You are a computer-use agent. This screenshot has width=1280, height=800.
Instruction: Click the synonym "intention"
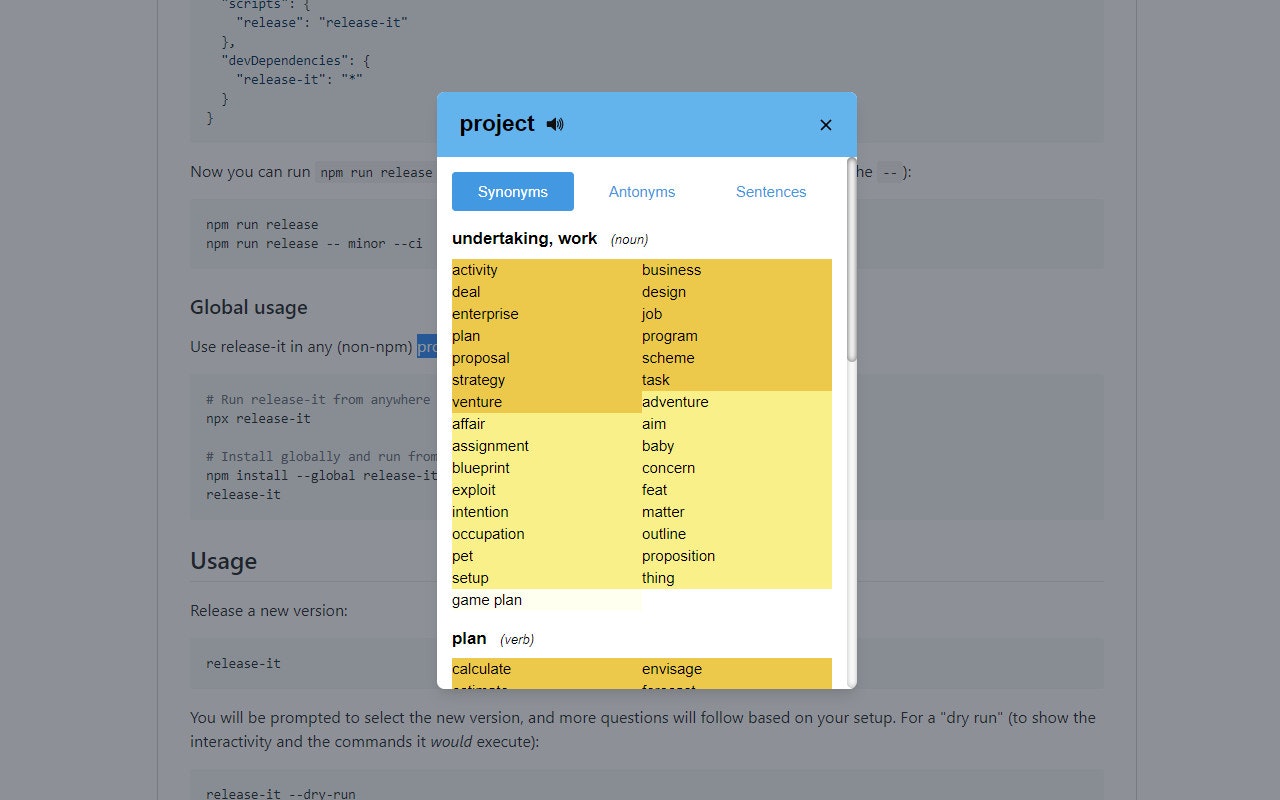pos(480,512)
